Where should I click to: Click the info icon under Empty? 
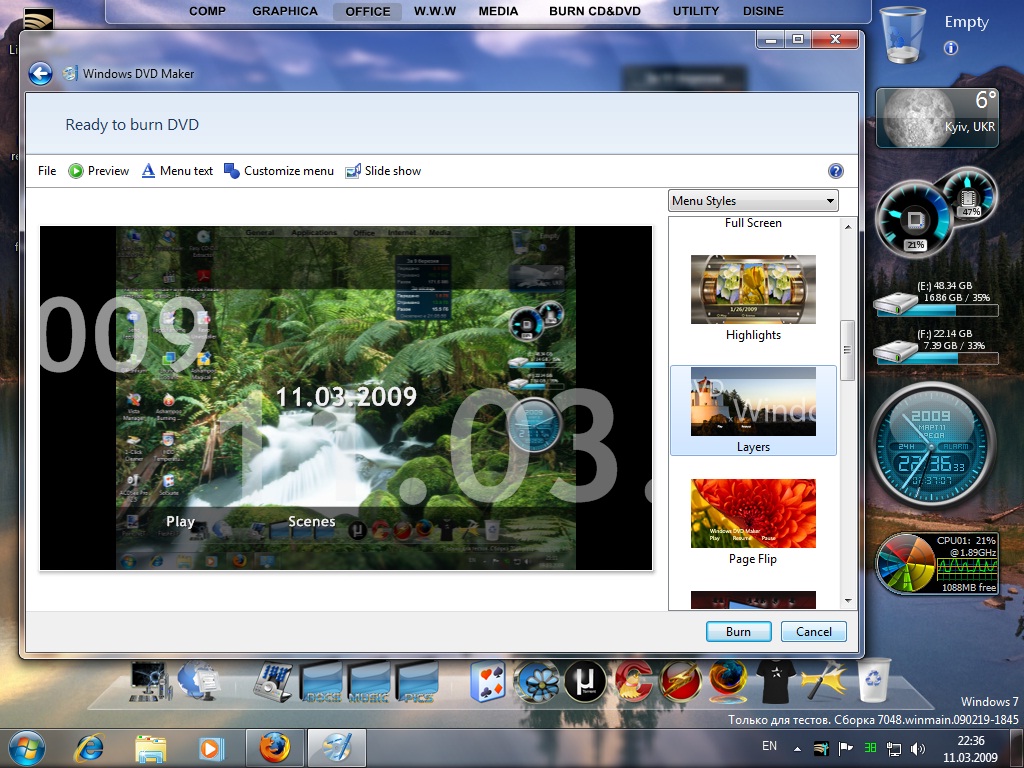pyautogui.click(x=951, y=48)
